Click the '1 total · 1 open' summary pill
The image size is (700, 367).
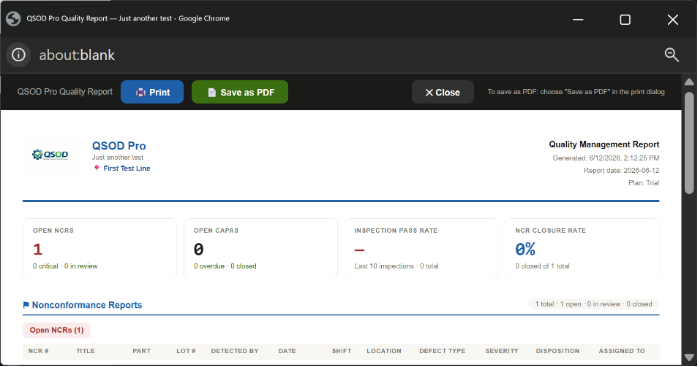593,304
